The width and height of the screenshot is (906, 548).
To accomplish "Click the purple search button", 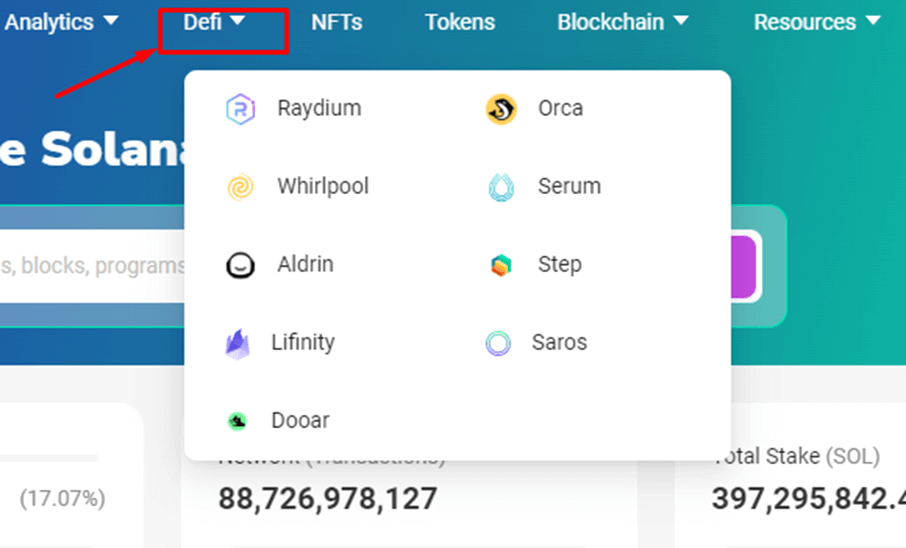I will [744, 266].
